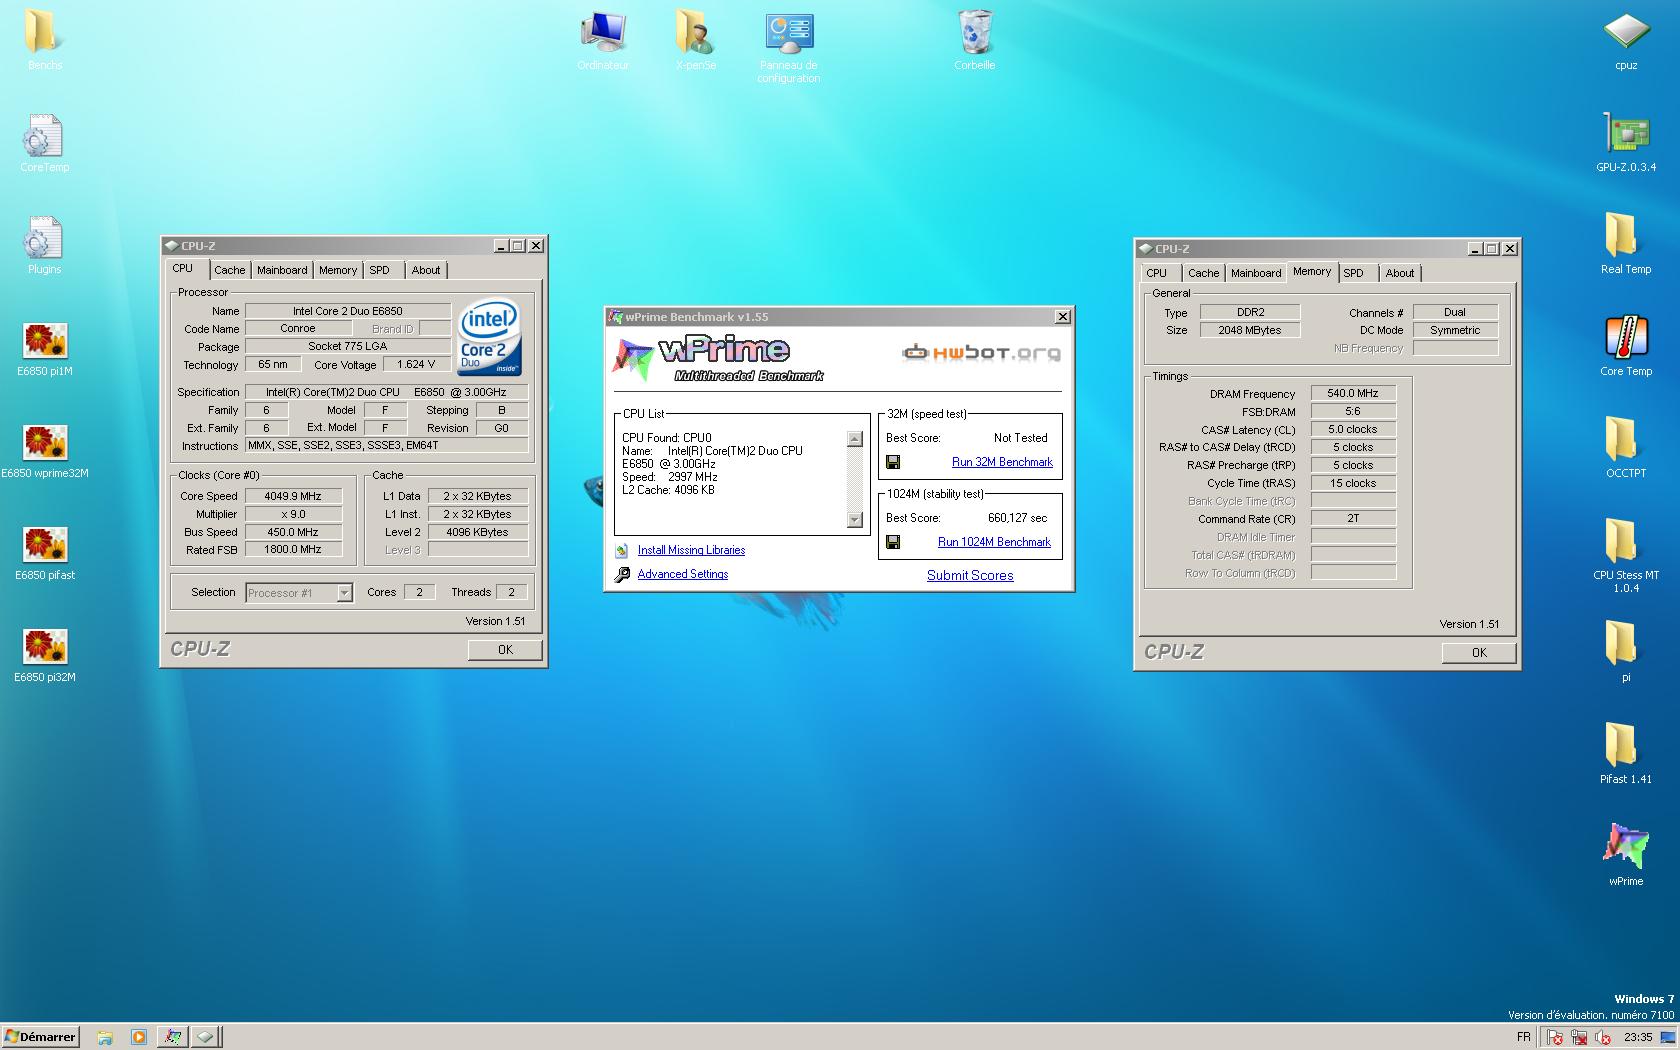The height and width of the screenshot is (1050, 1680).
Task: Close the wPrime Benchmark window
Action: 1062,316
